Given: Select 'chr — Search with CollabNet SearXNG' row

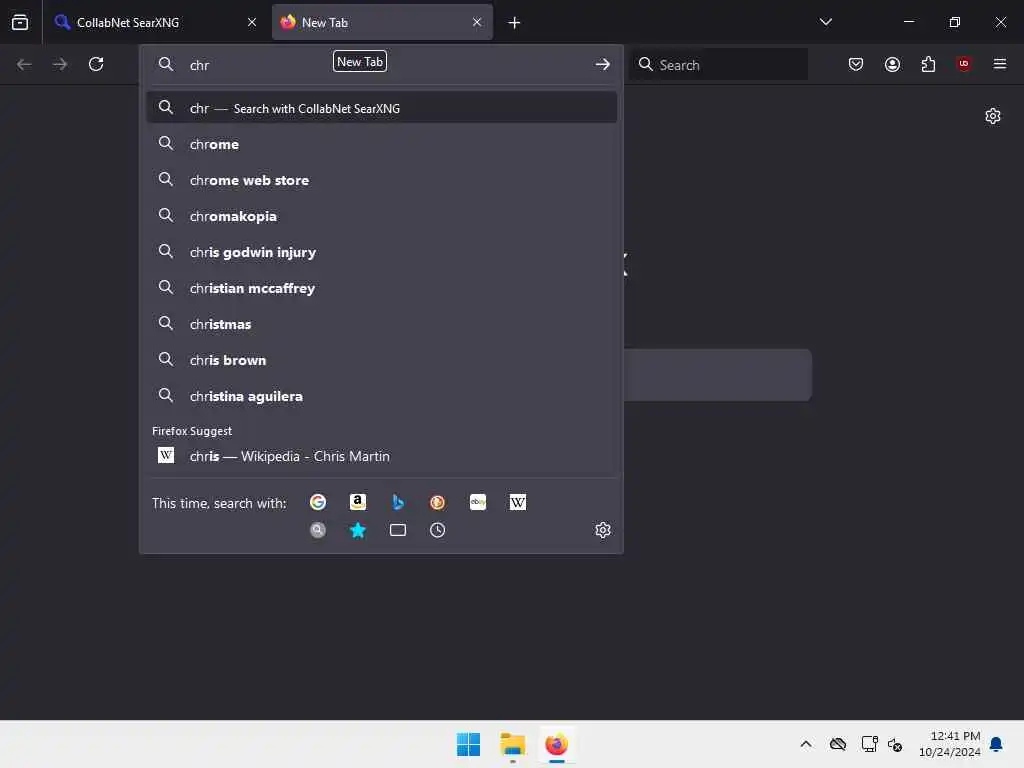Looking at the screenshot, I should point(382,108).
